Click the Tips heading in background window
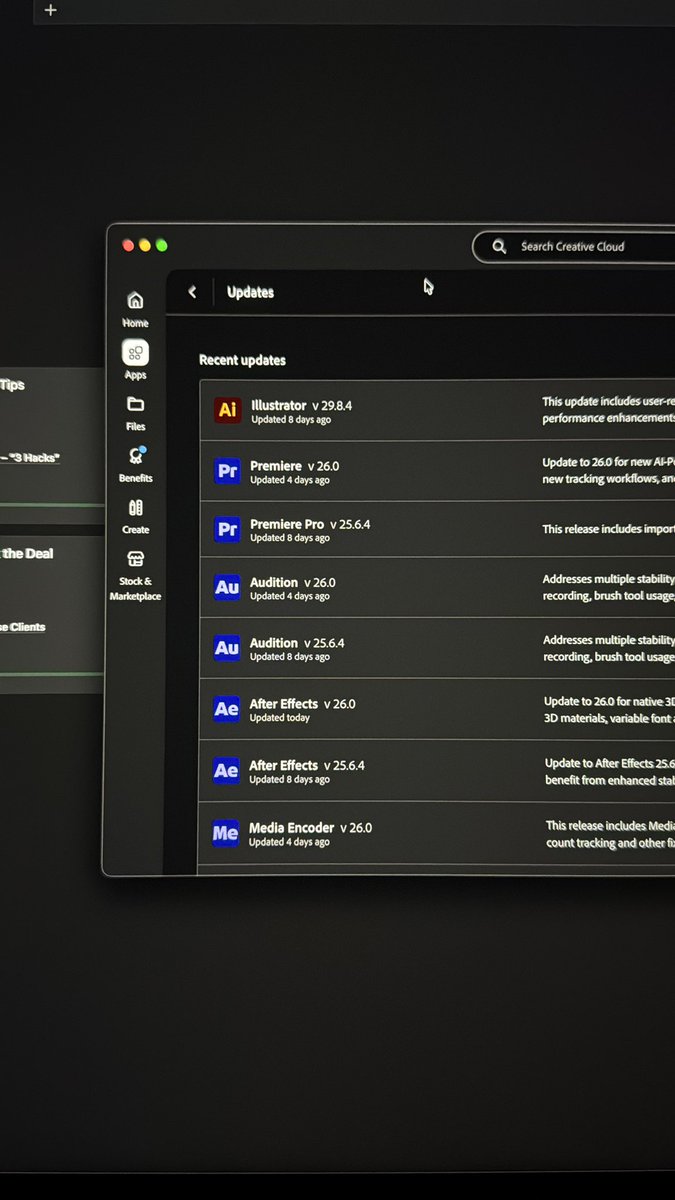The width and height of the screenshot is (675, 1200). (12, 384)
